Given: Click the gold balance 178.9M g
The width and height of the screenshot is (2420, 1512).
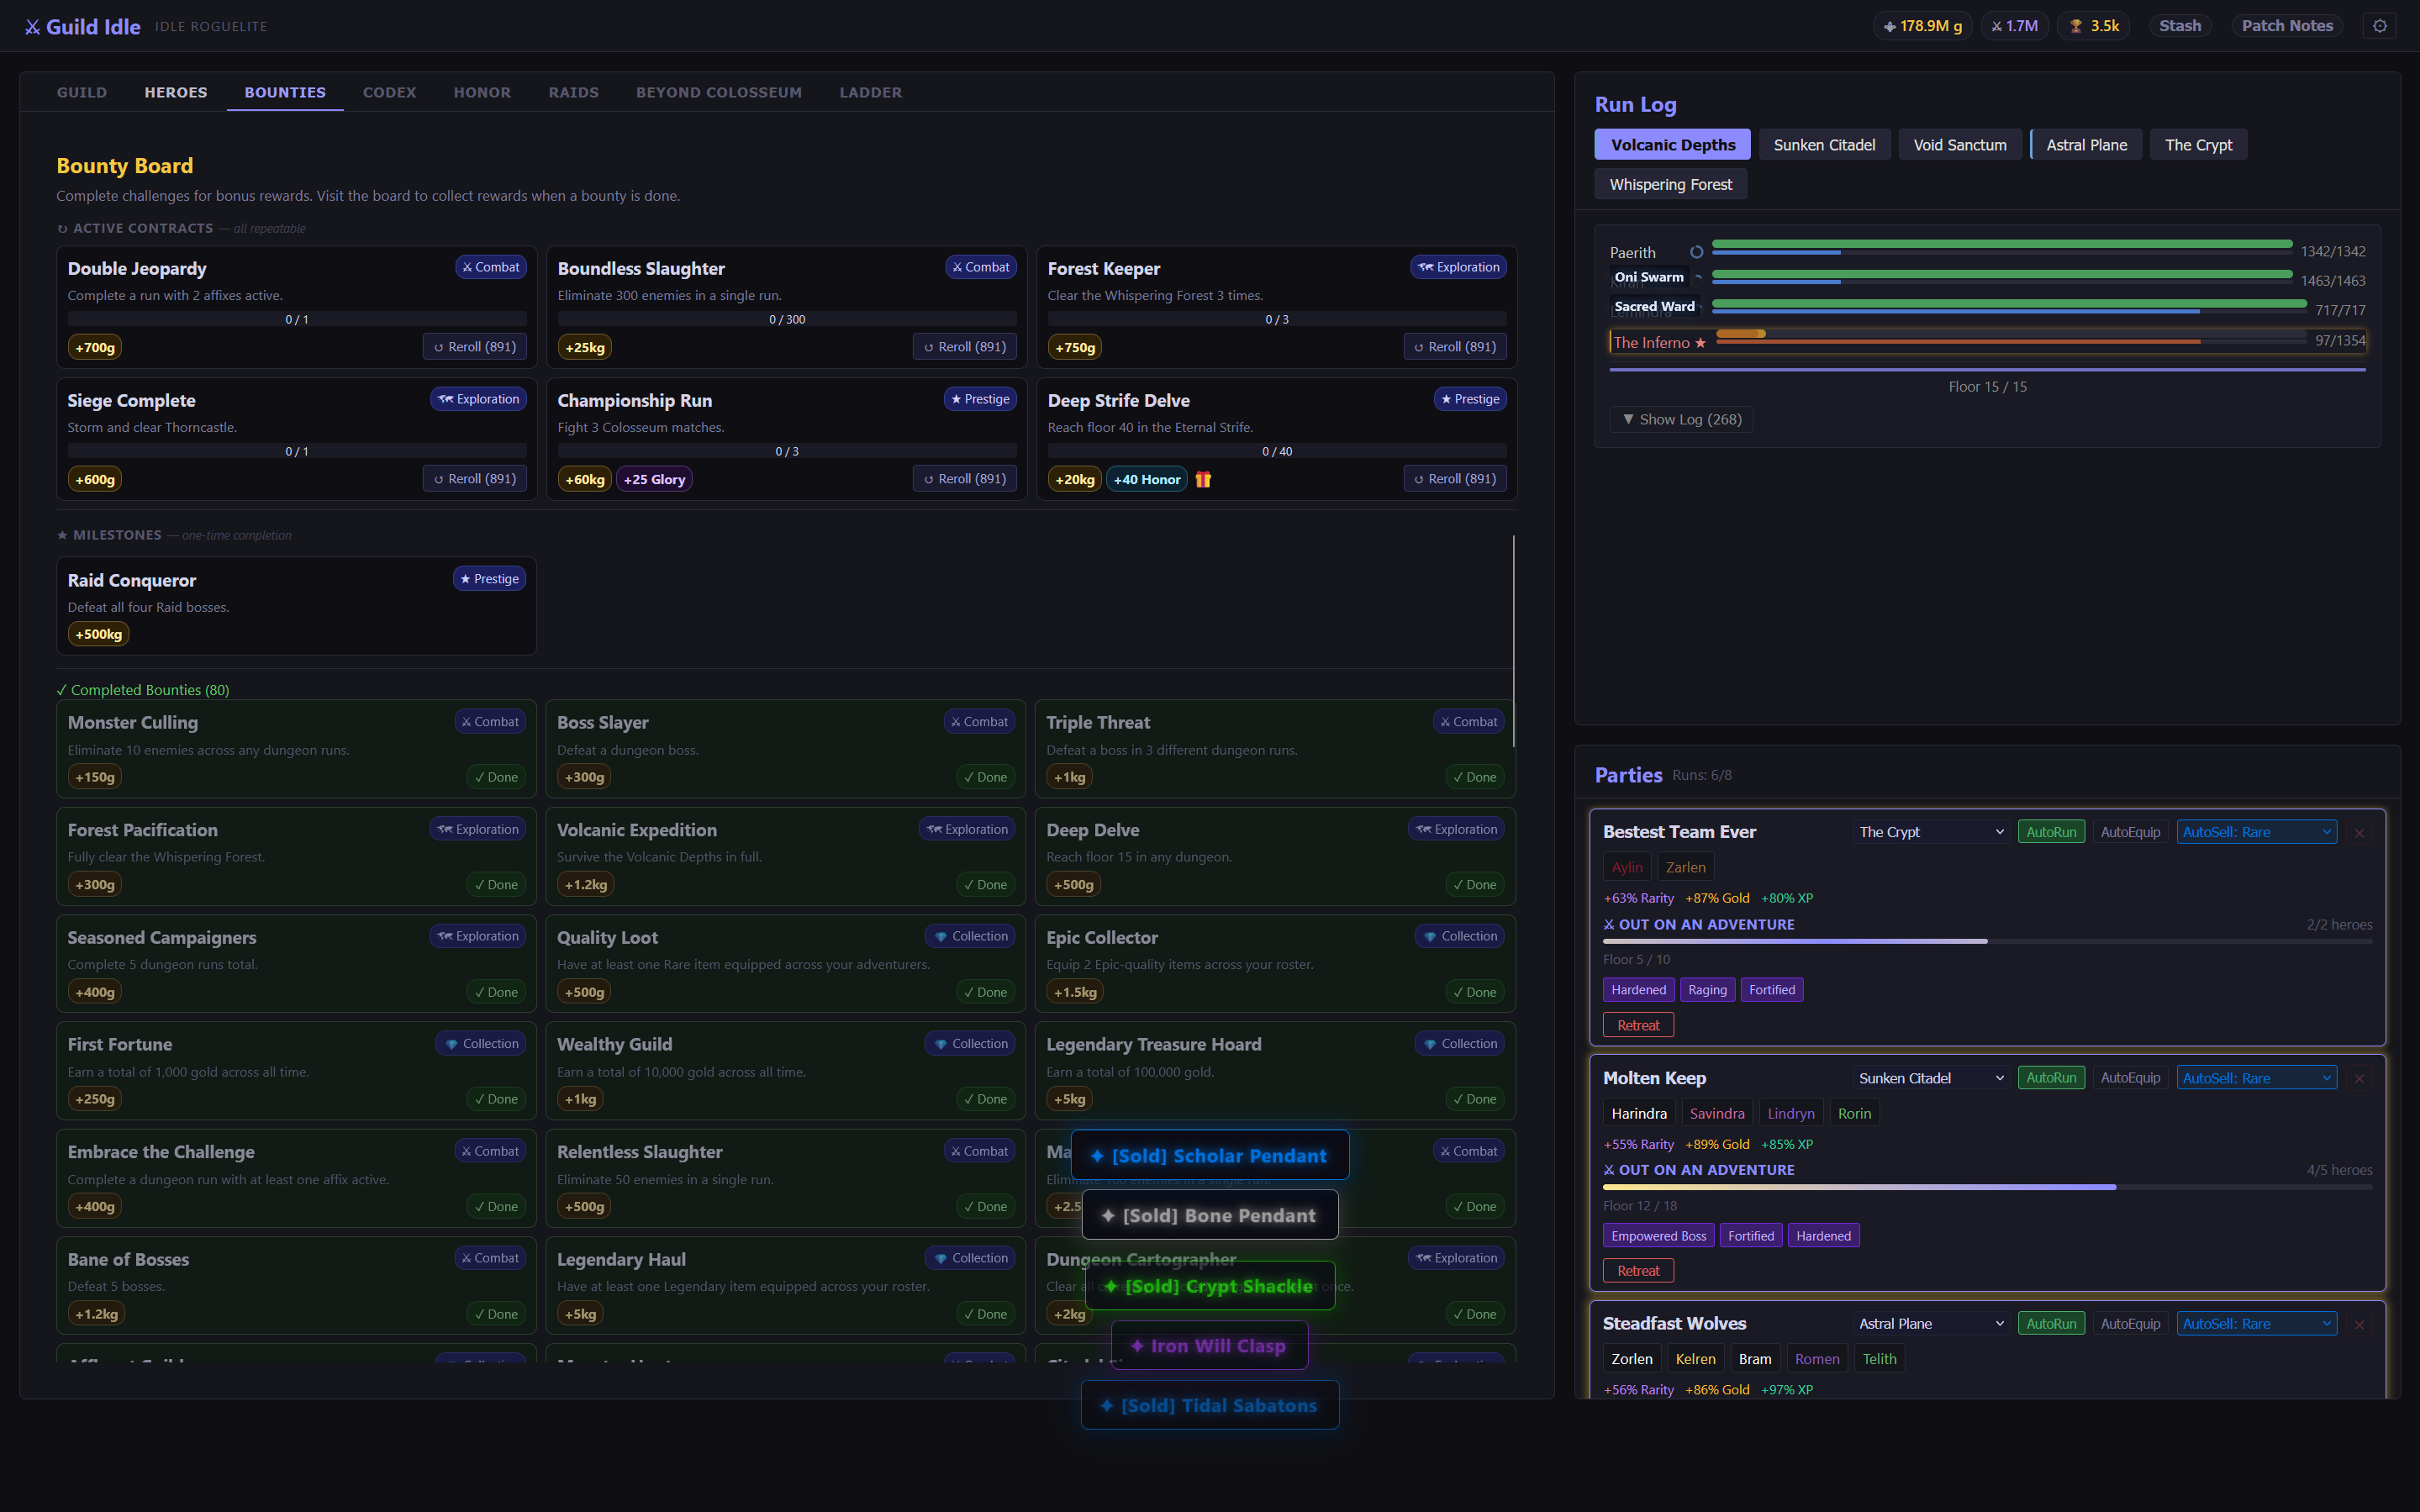Looking at the screenshot, I should coord(1922,26).
